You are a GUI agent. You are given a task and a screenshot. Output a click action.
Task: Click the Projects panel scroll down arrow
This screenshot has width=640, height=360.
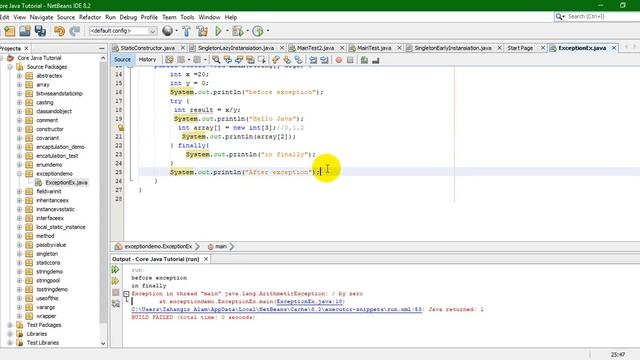(103, 344)
